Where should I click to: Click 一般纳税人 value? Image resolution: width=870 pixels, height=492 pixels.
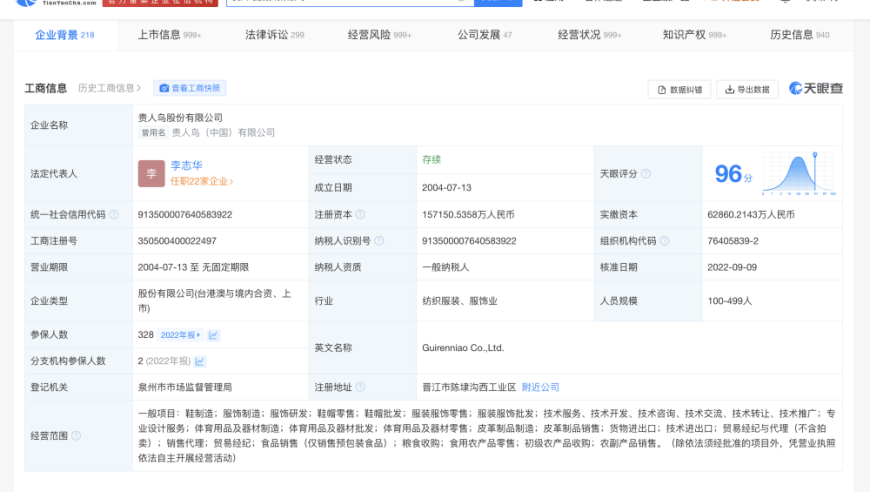pyautogui.click(x=446, y=267)
